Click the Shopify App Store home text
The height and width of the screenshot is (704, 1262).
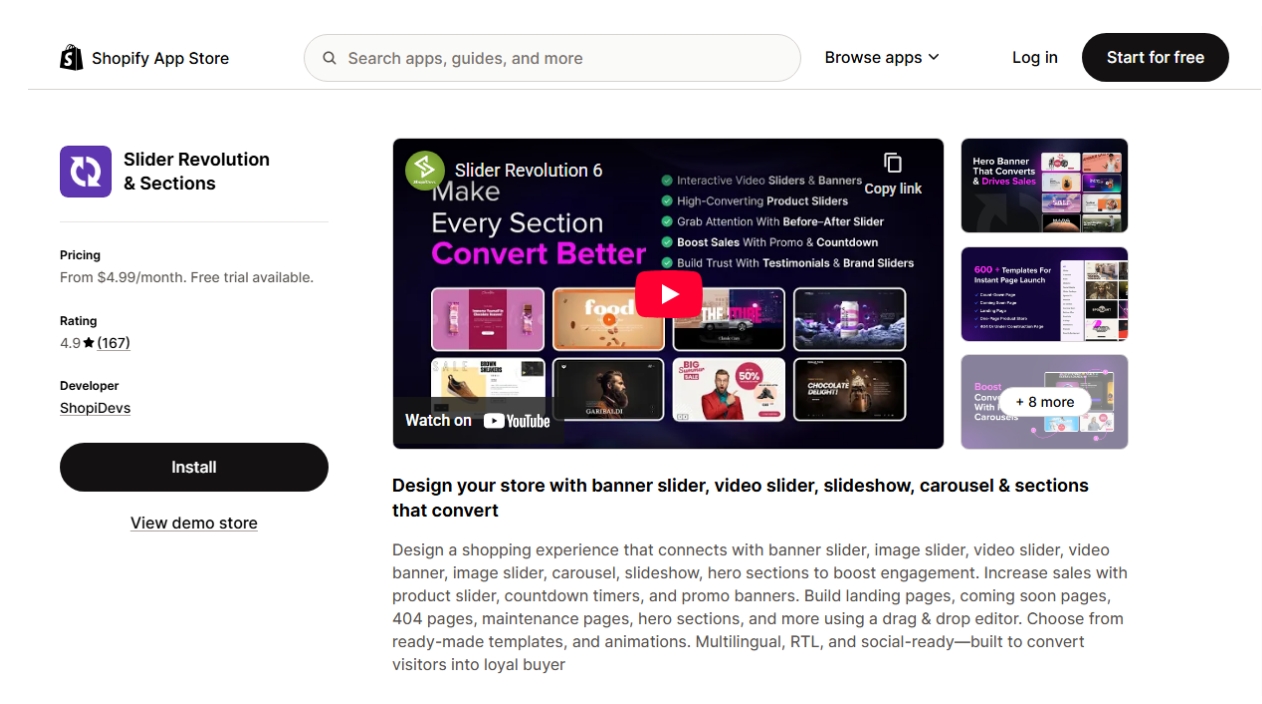160,57
